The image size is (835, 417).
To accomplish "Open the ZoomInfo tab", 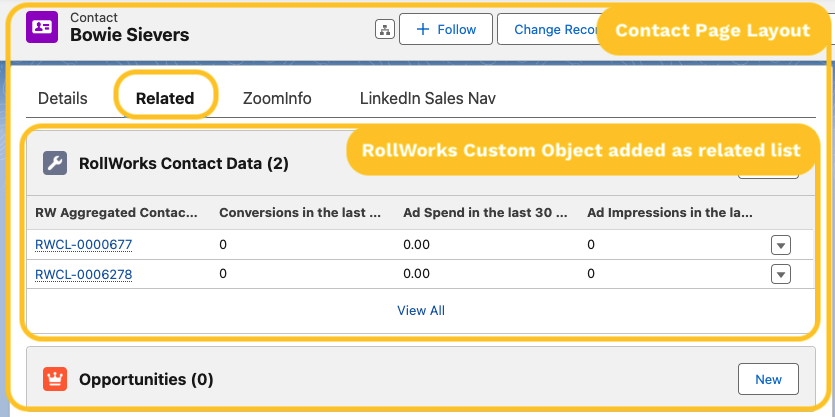I will [x=277, y=98].
